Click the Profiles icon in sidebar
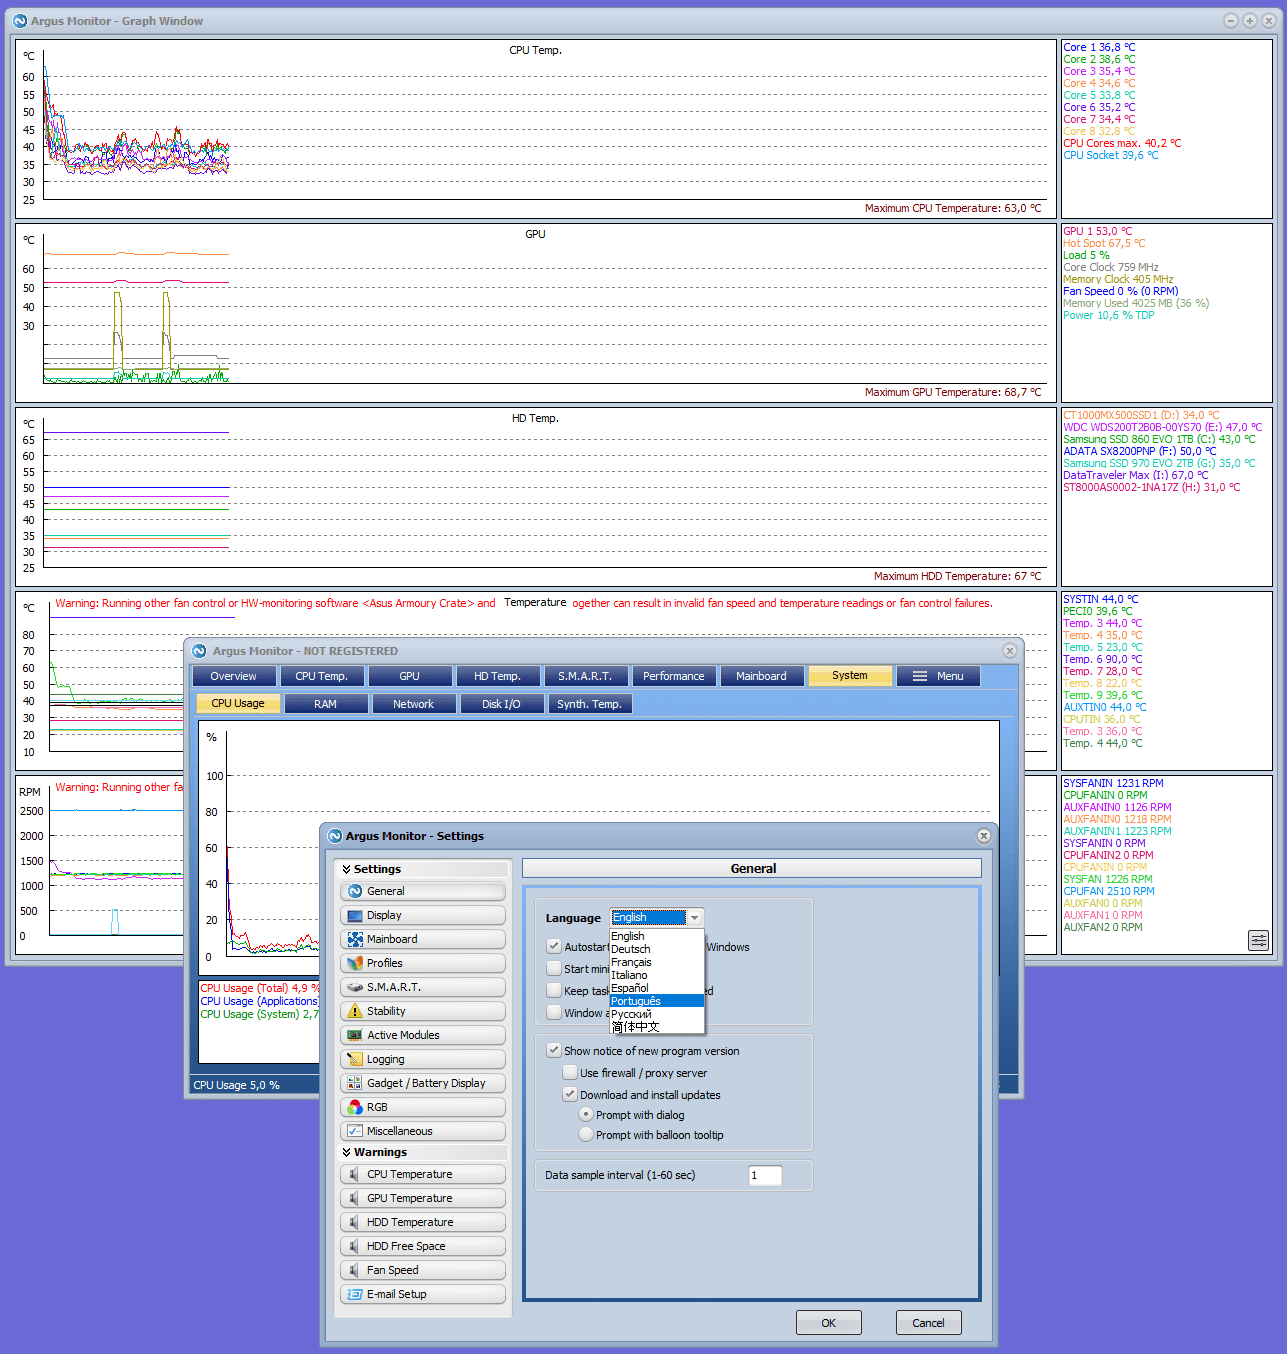Screen dimensions: 1287x1354 [x=354, y=963]
